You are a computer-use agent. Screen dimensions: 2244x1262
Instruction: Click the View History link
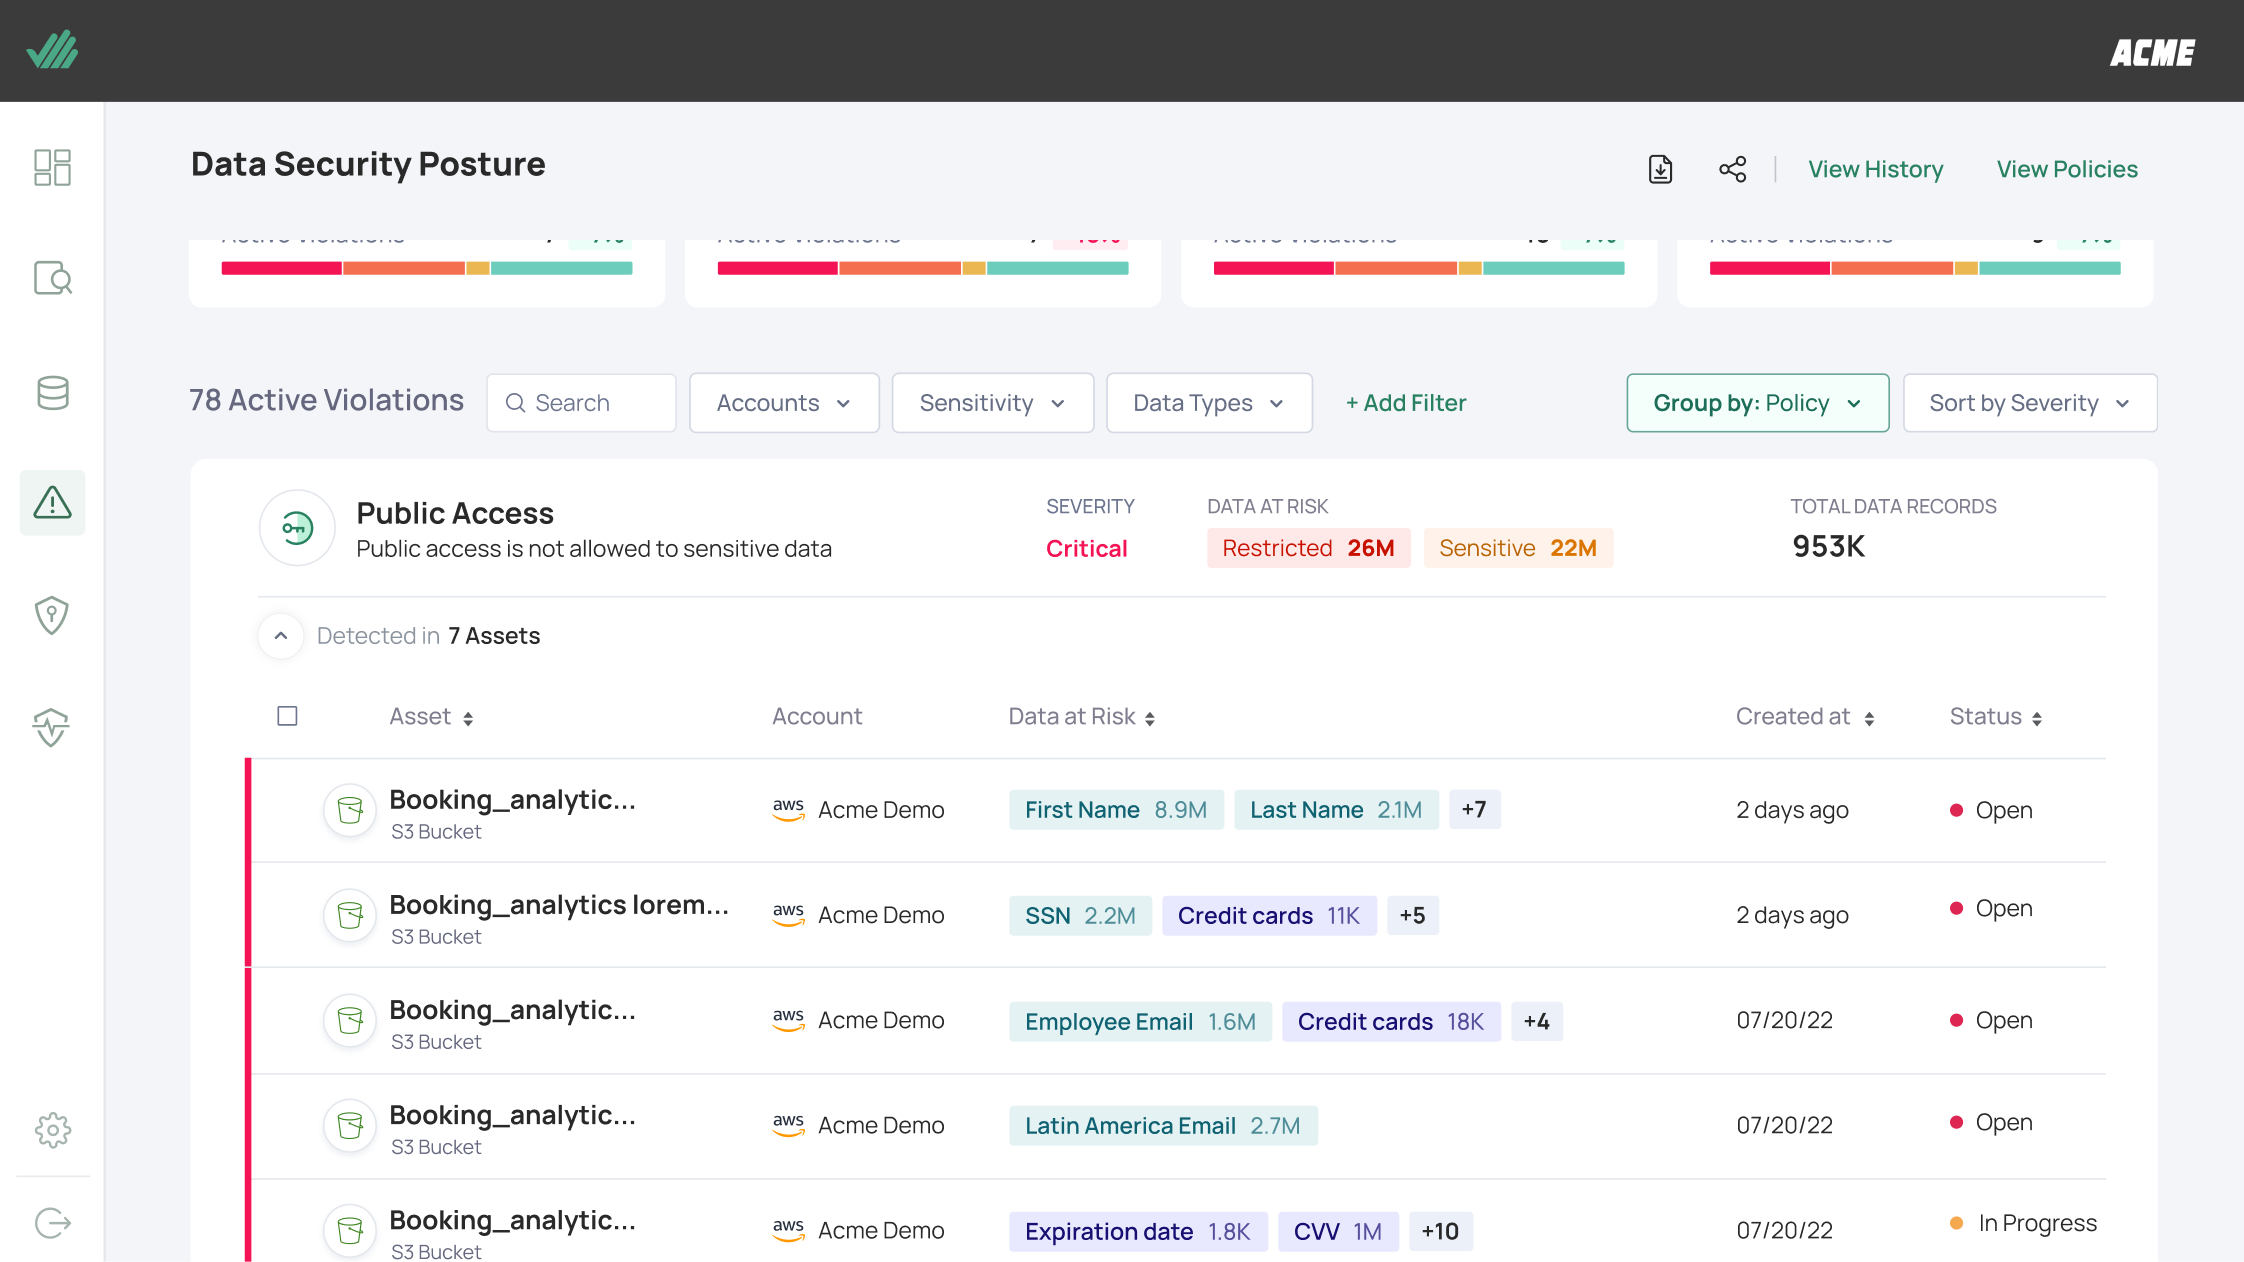[x=1875, y=169]
